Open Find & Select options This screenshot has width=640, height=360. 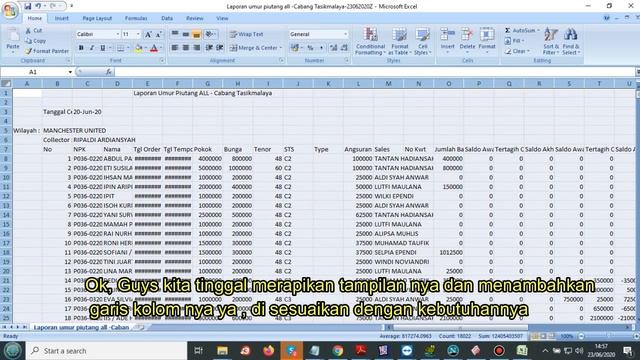point(571,41)
